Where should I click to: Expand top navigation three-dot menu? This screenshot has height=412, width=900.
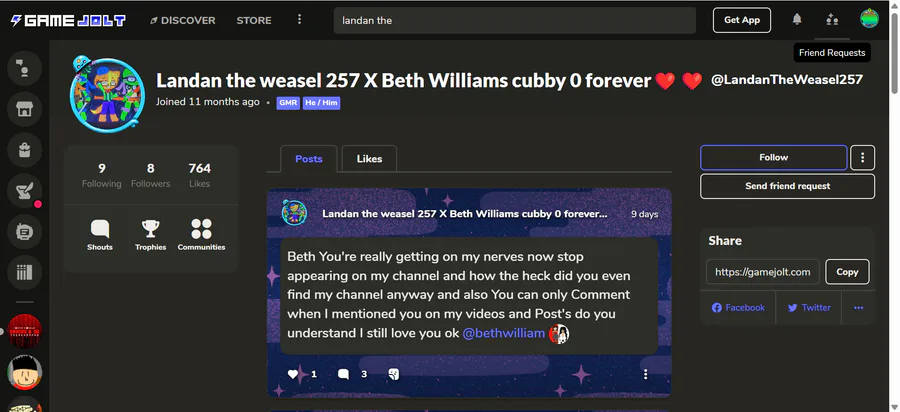point(299,20)
